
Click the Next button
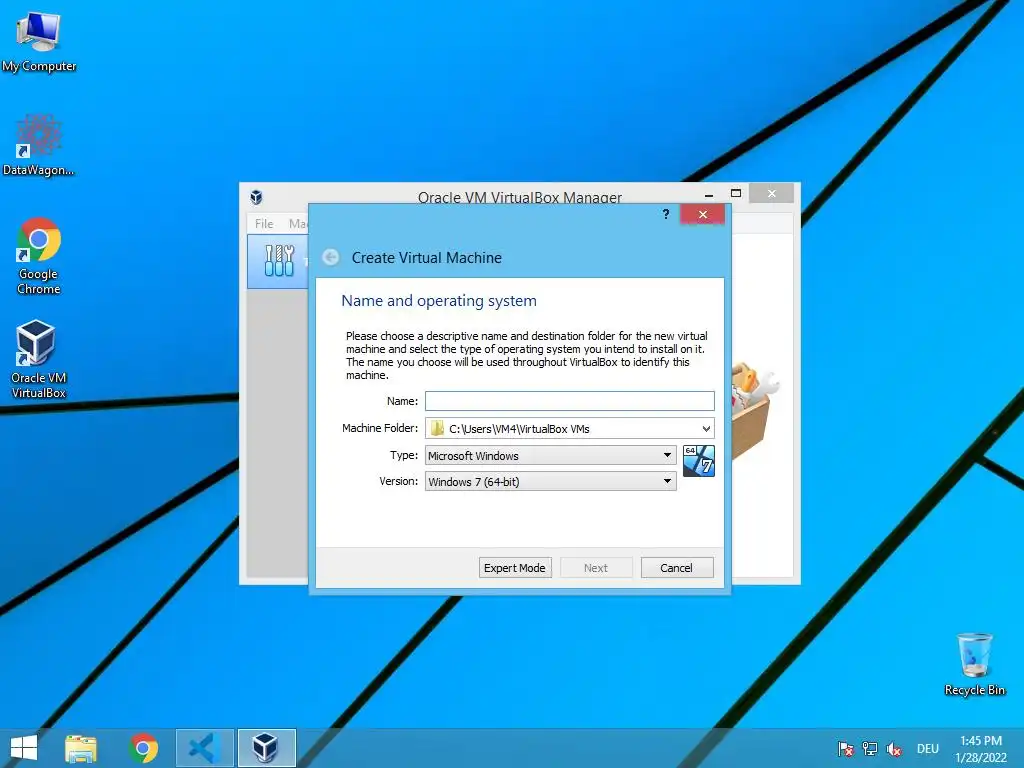(596, 568)
